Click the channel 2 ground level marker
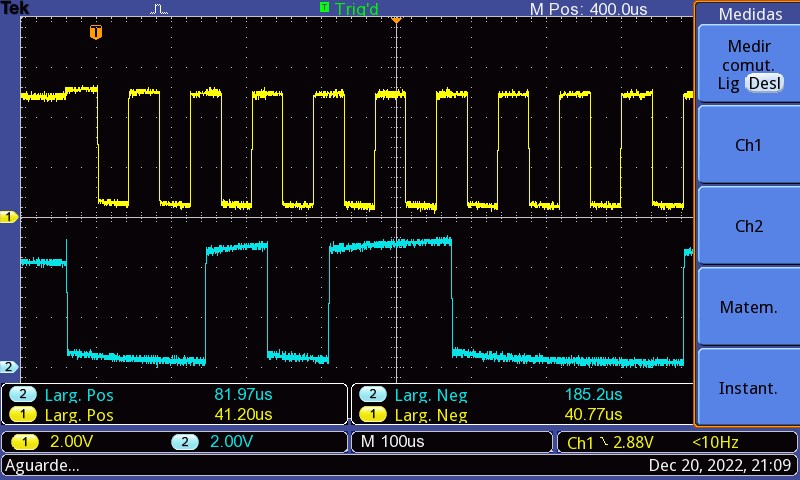The width and height of the screenshot is (800, 480). tap(9, 367)
